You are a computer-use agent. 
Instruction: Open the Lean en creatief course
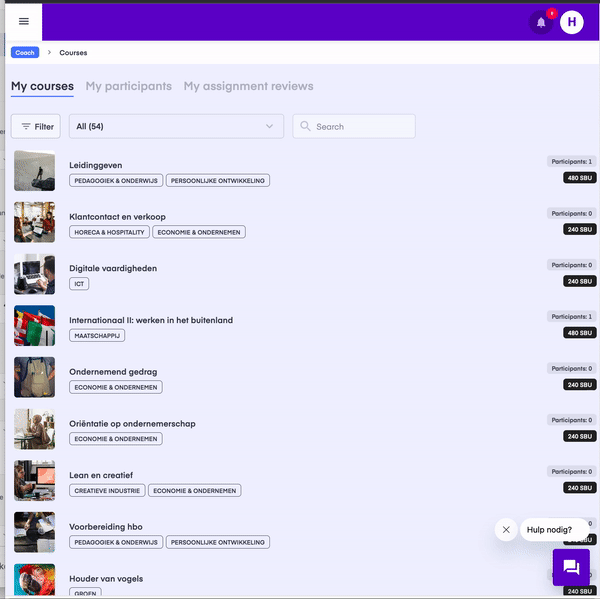[x=101, y=475]
